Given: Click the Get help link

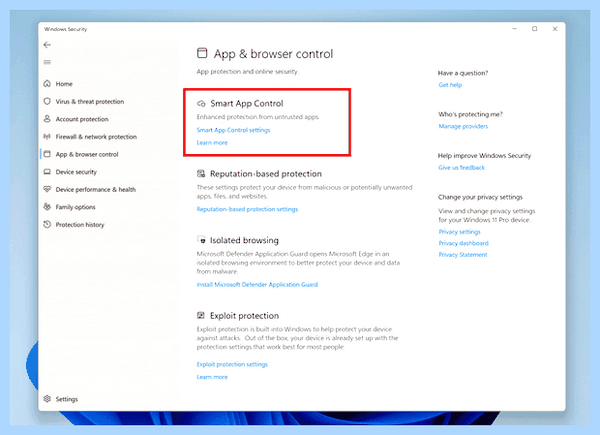Looking at the screenshot, I should [x=450, y=85].
